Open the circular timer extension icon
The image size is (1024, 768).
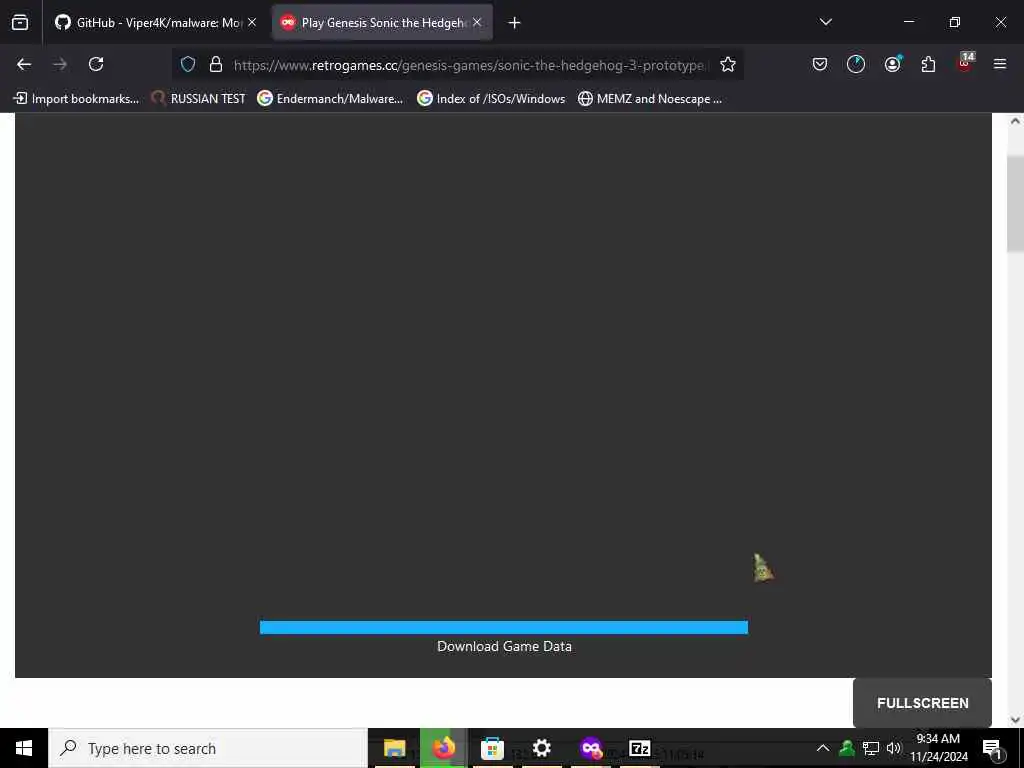pos(856,64)
